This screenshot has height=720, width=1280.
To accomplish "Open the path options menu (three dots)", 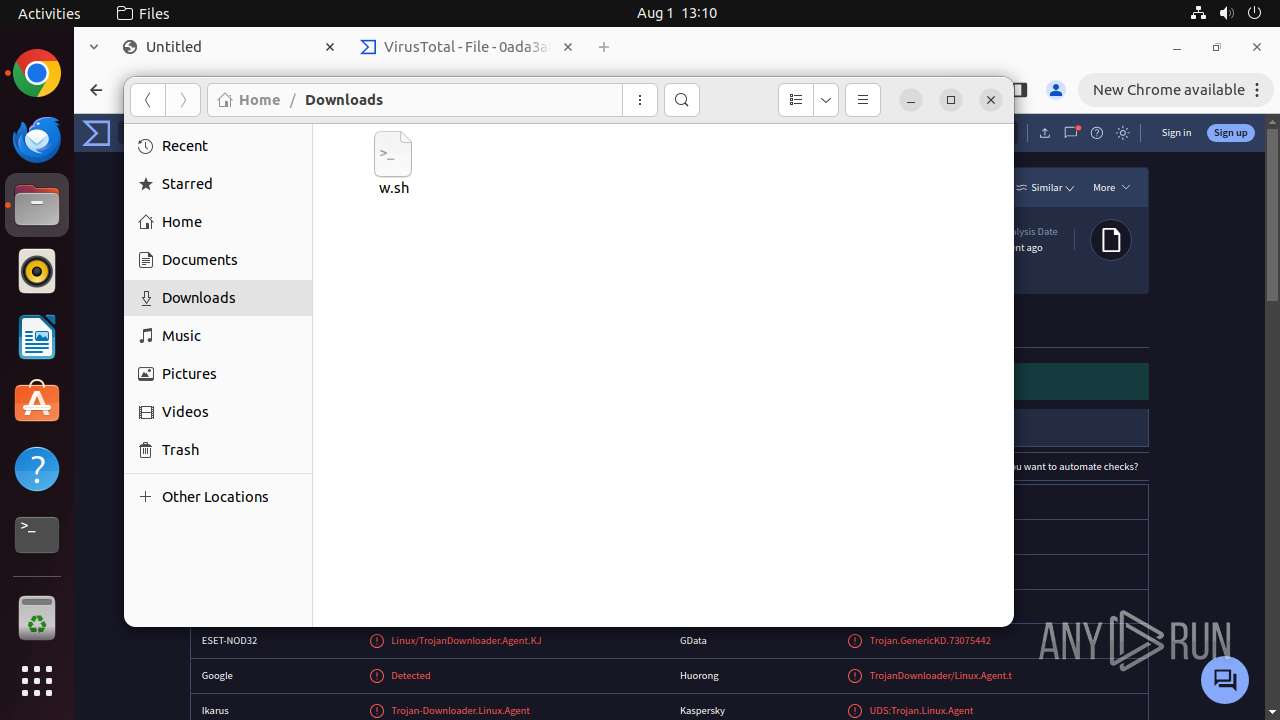I will [640, 100].
